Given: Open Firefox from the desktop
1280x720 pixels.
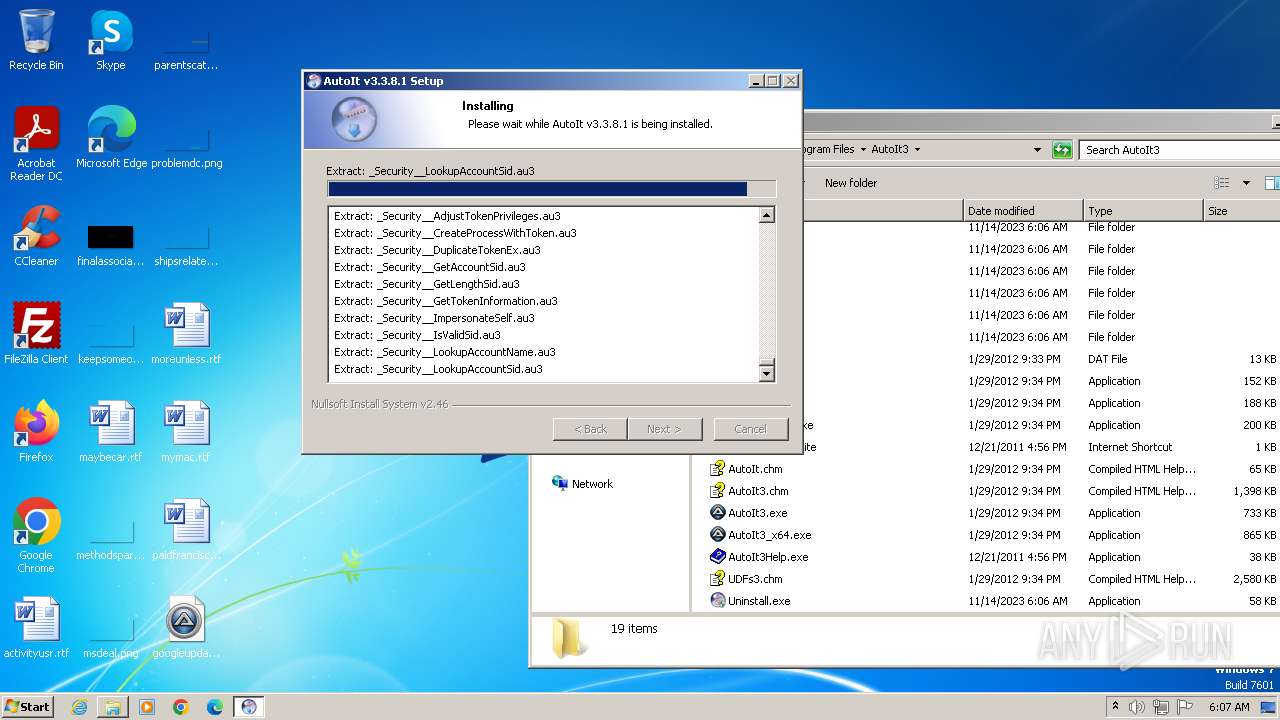Looking at the screenshot, I should [x=36, y=432].
